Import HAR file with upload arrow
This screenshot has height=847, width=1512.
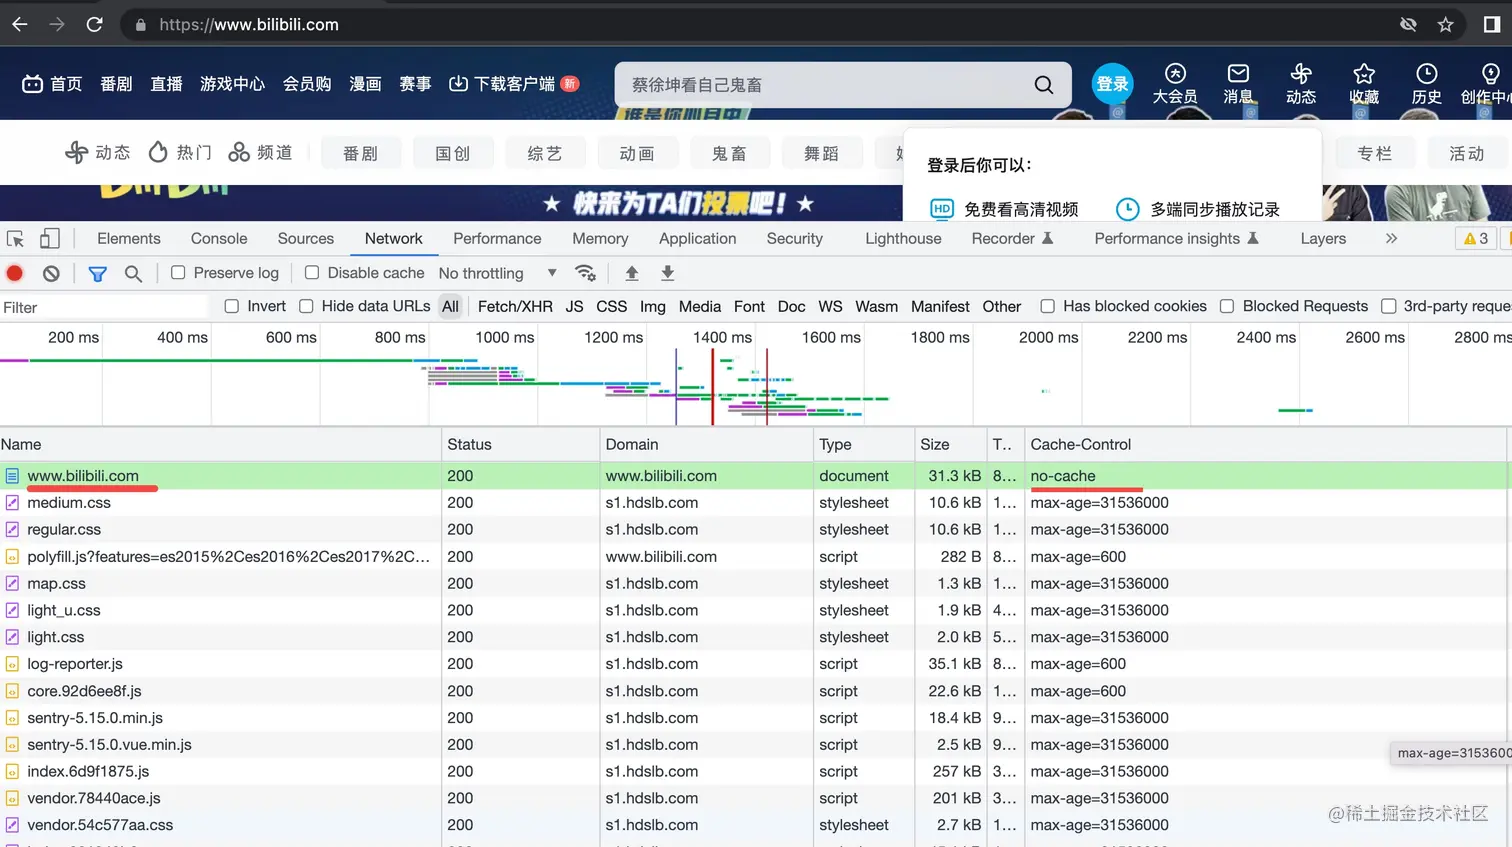(632, 273)
